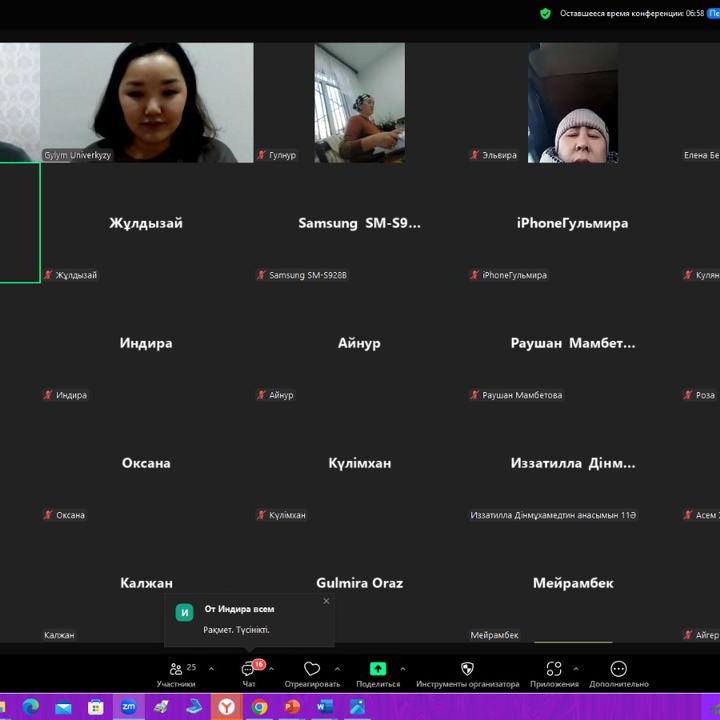Screen dimensions: 720x720
Task: Select the Күлімхан participant tile name
Action: (x=360, y=463)
